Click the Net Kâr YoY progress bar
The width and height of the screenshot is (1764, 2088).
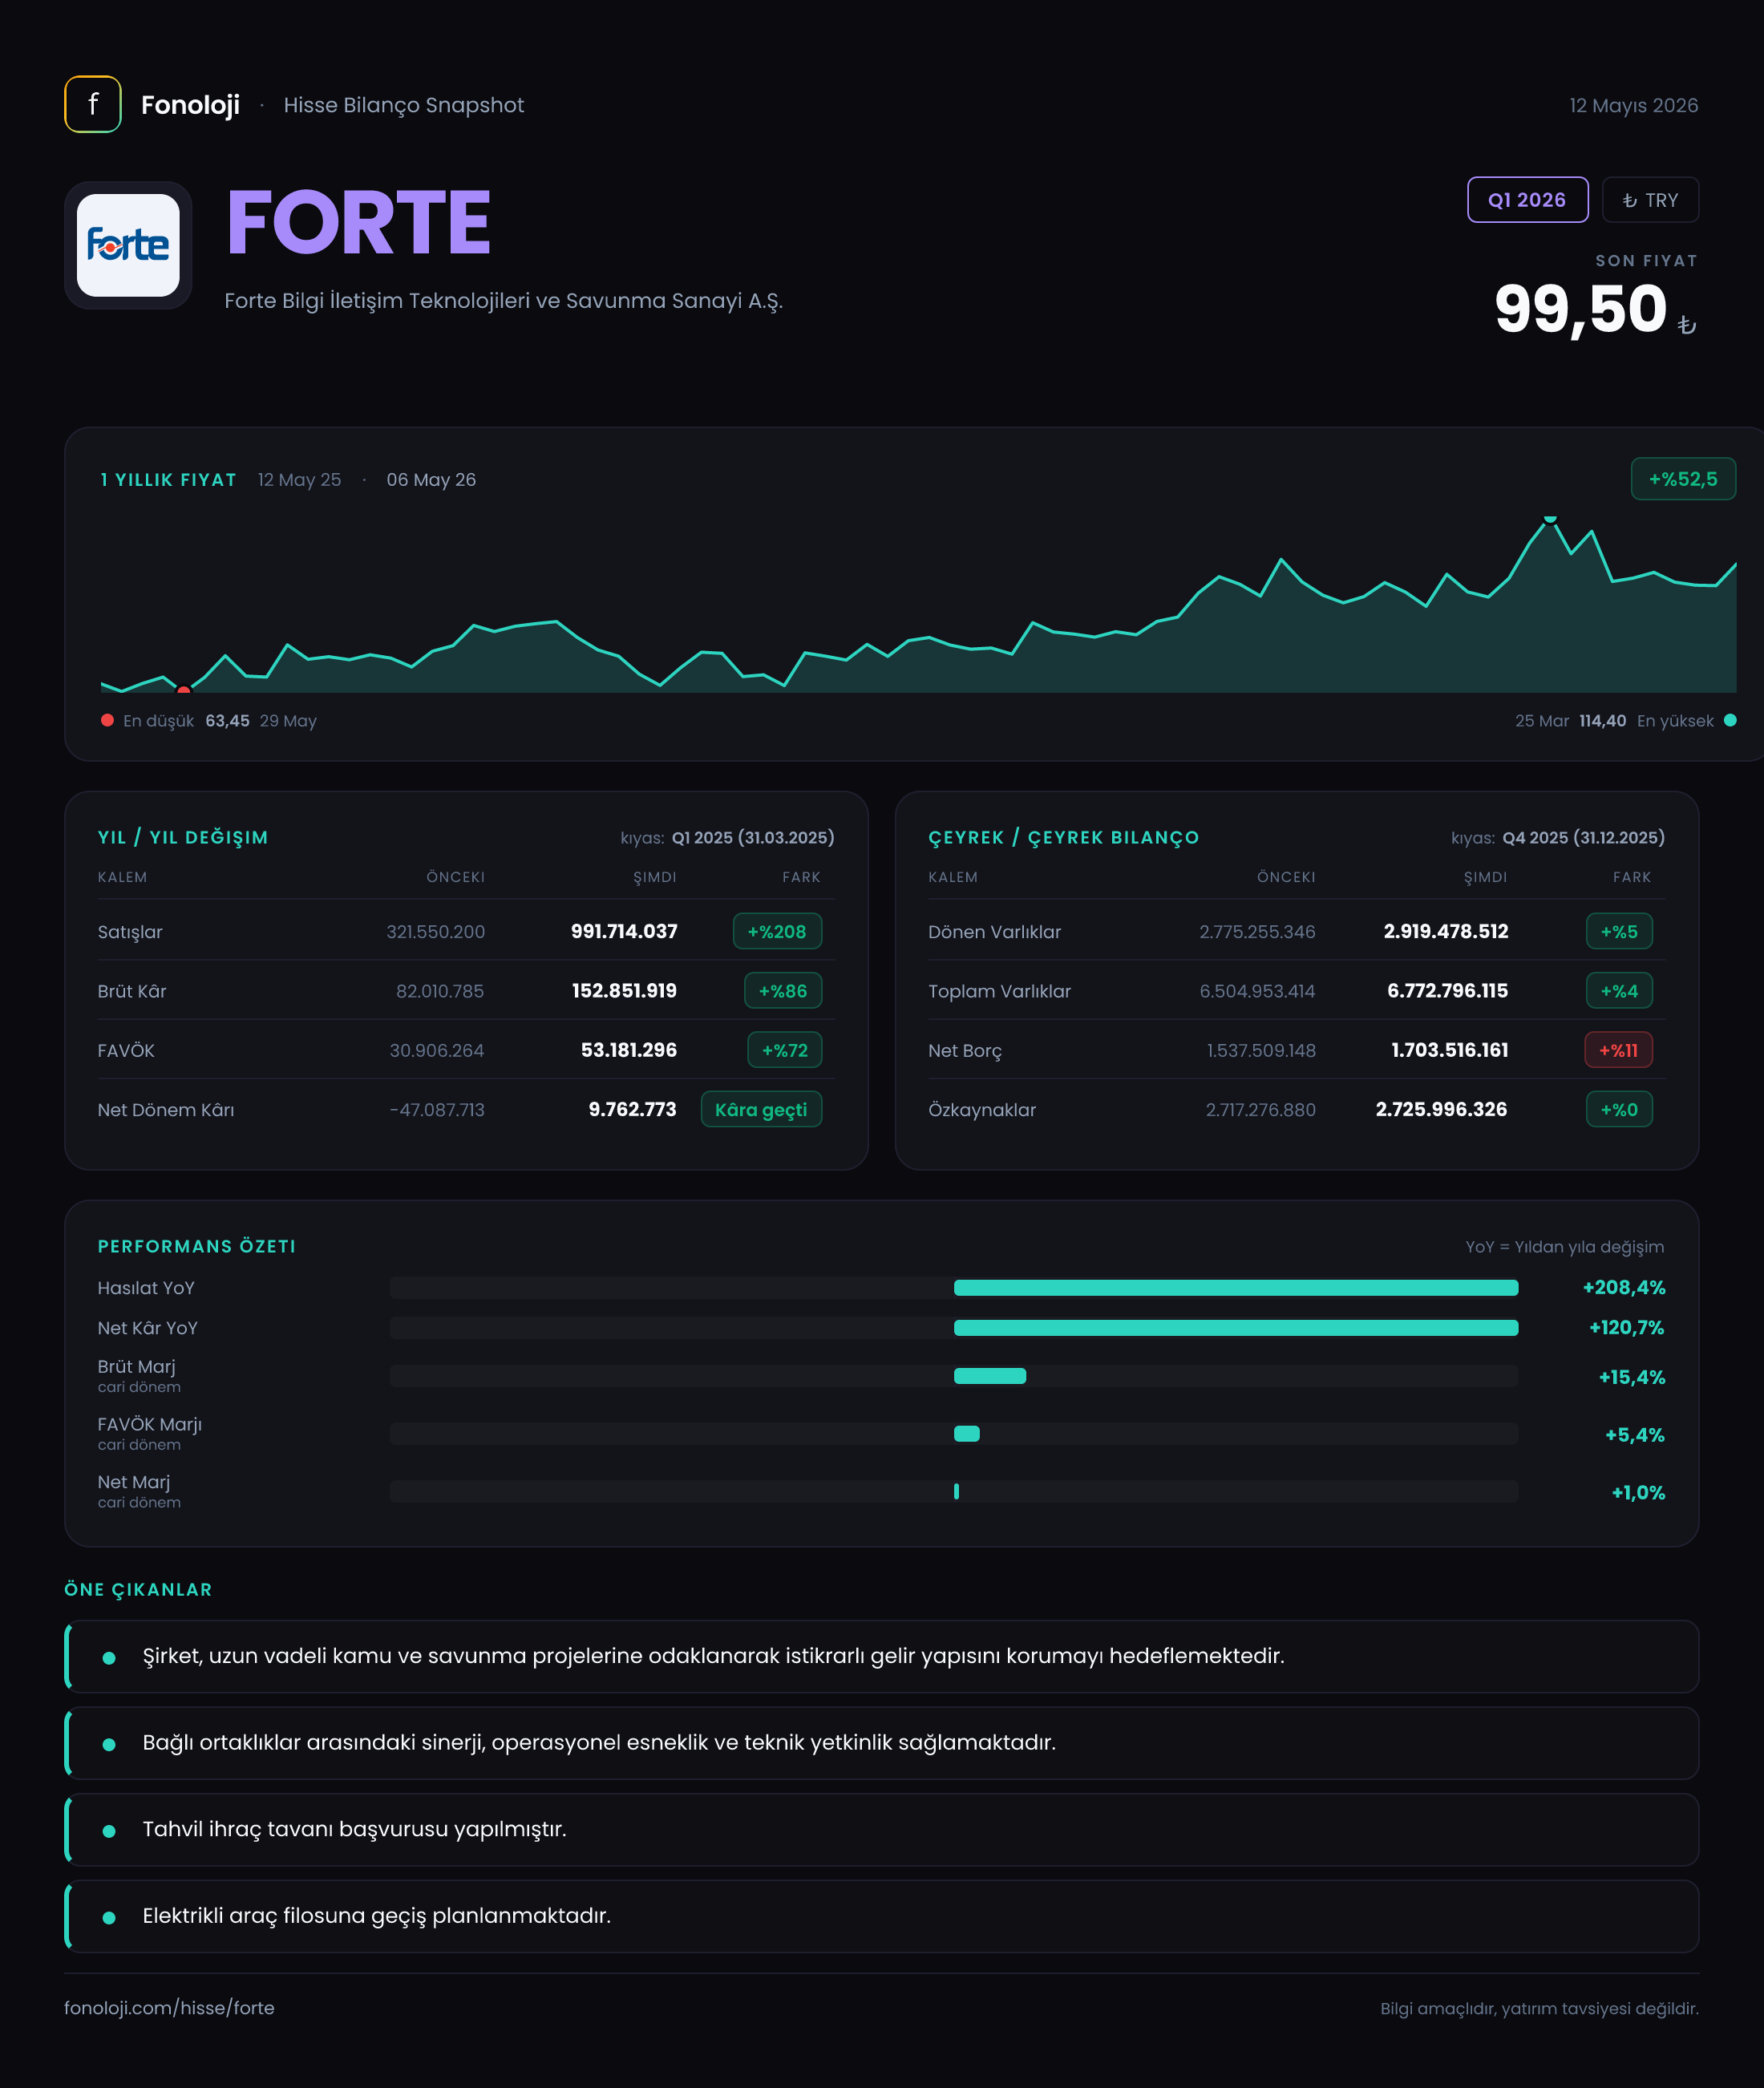click(x=954, y=1328)
